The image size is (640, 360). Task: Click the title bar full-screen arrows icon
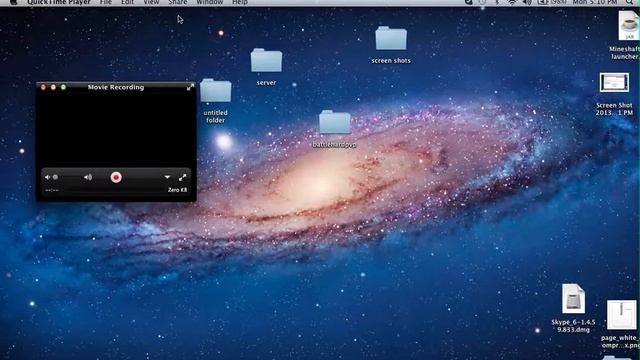point(190,87)
